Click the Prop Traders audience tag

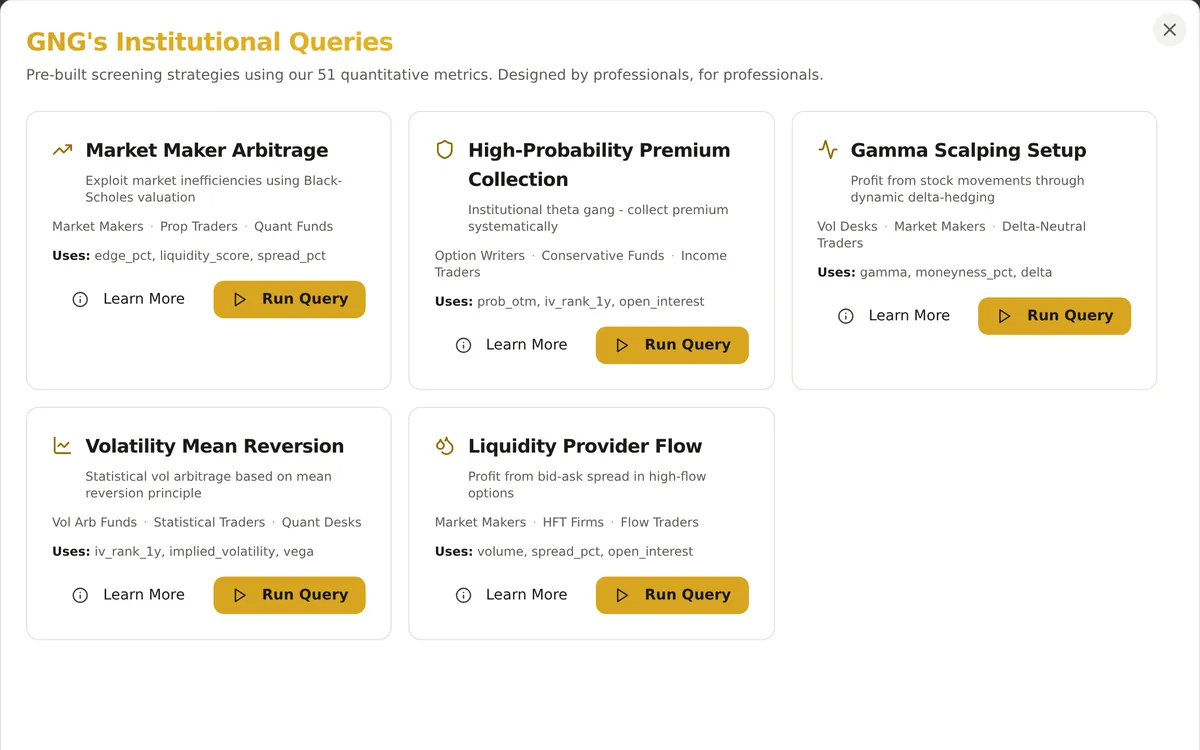tap(199, 227)
